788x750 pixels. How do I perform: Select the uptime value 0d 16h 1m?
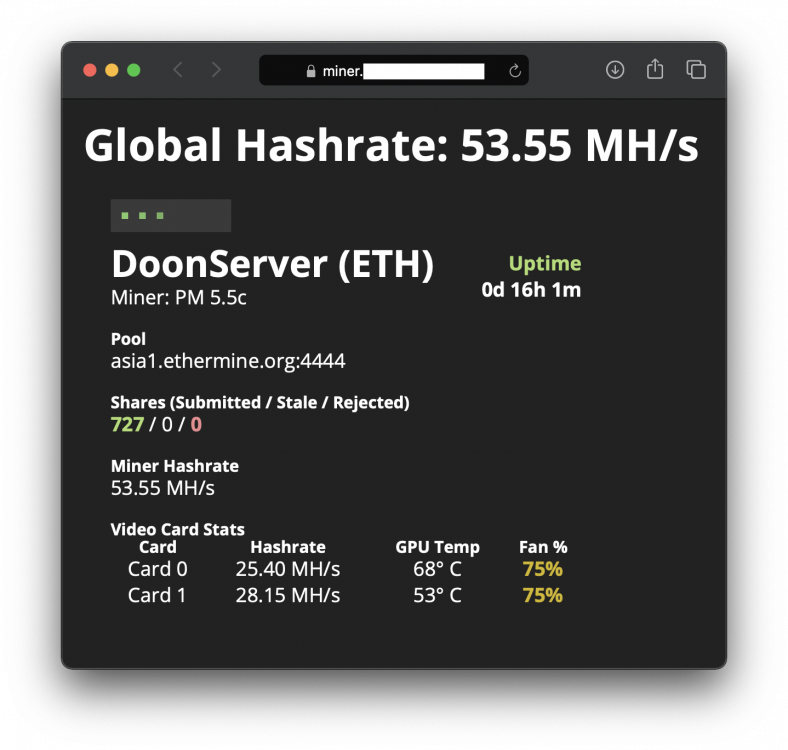point(531,290)
